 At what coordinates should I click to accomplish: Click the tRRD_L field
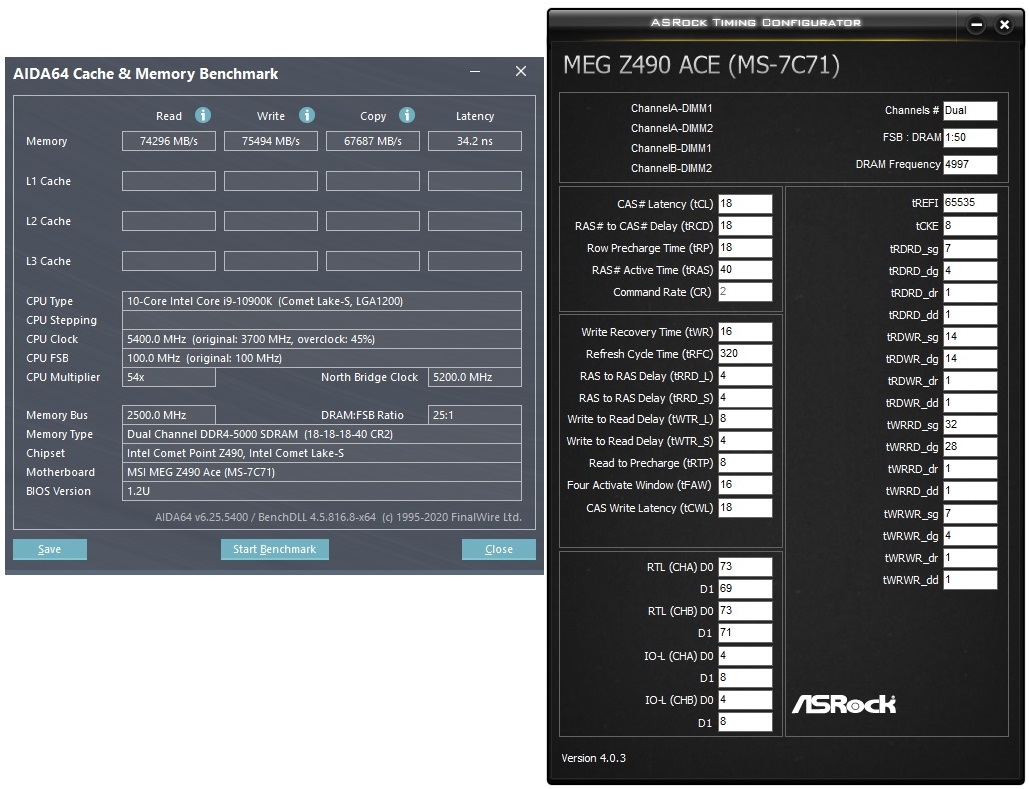746,376
